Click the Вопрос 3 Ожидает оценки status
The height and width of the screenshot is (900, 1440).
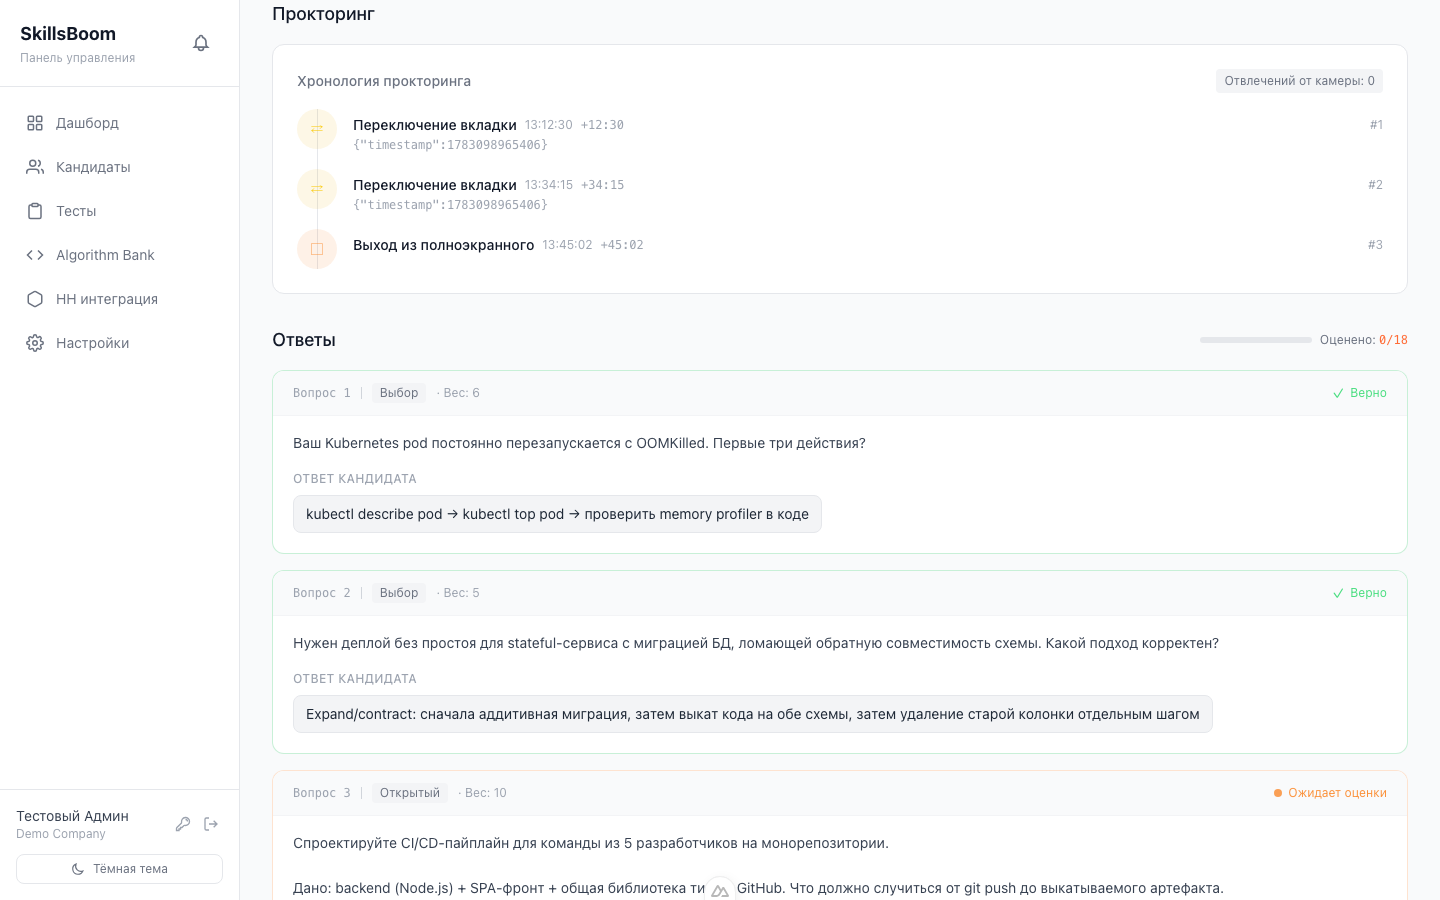tap(1330, 793)
